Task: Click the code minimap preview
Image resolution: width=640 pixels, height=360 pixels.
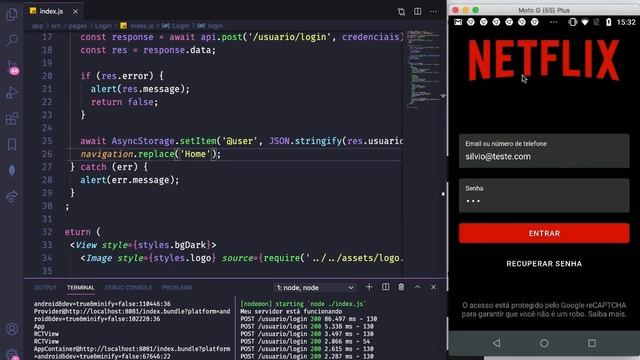Action: point(424,69)
